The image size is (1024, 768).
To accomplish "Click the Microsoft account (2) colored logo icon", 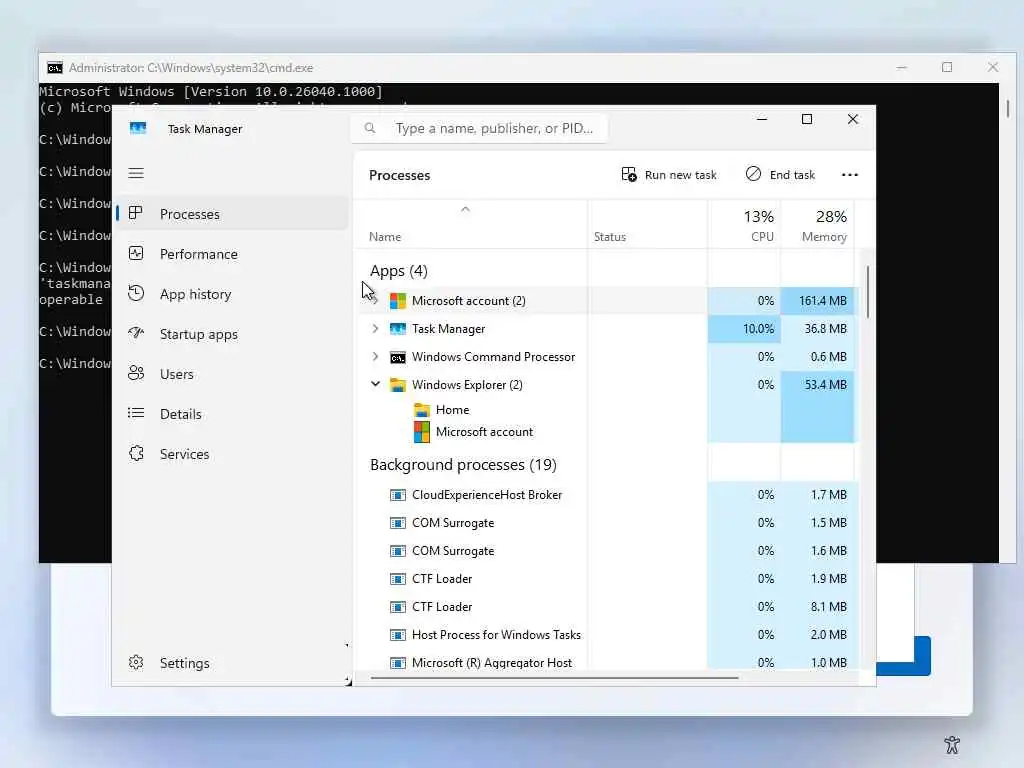I will pyautogui.click(x=398, y=300).
